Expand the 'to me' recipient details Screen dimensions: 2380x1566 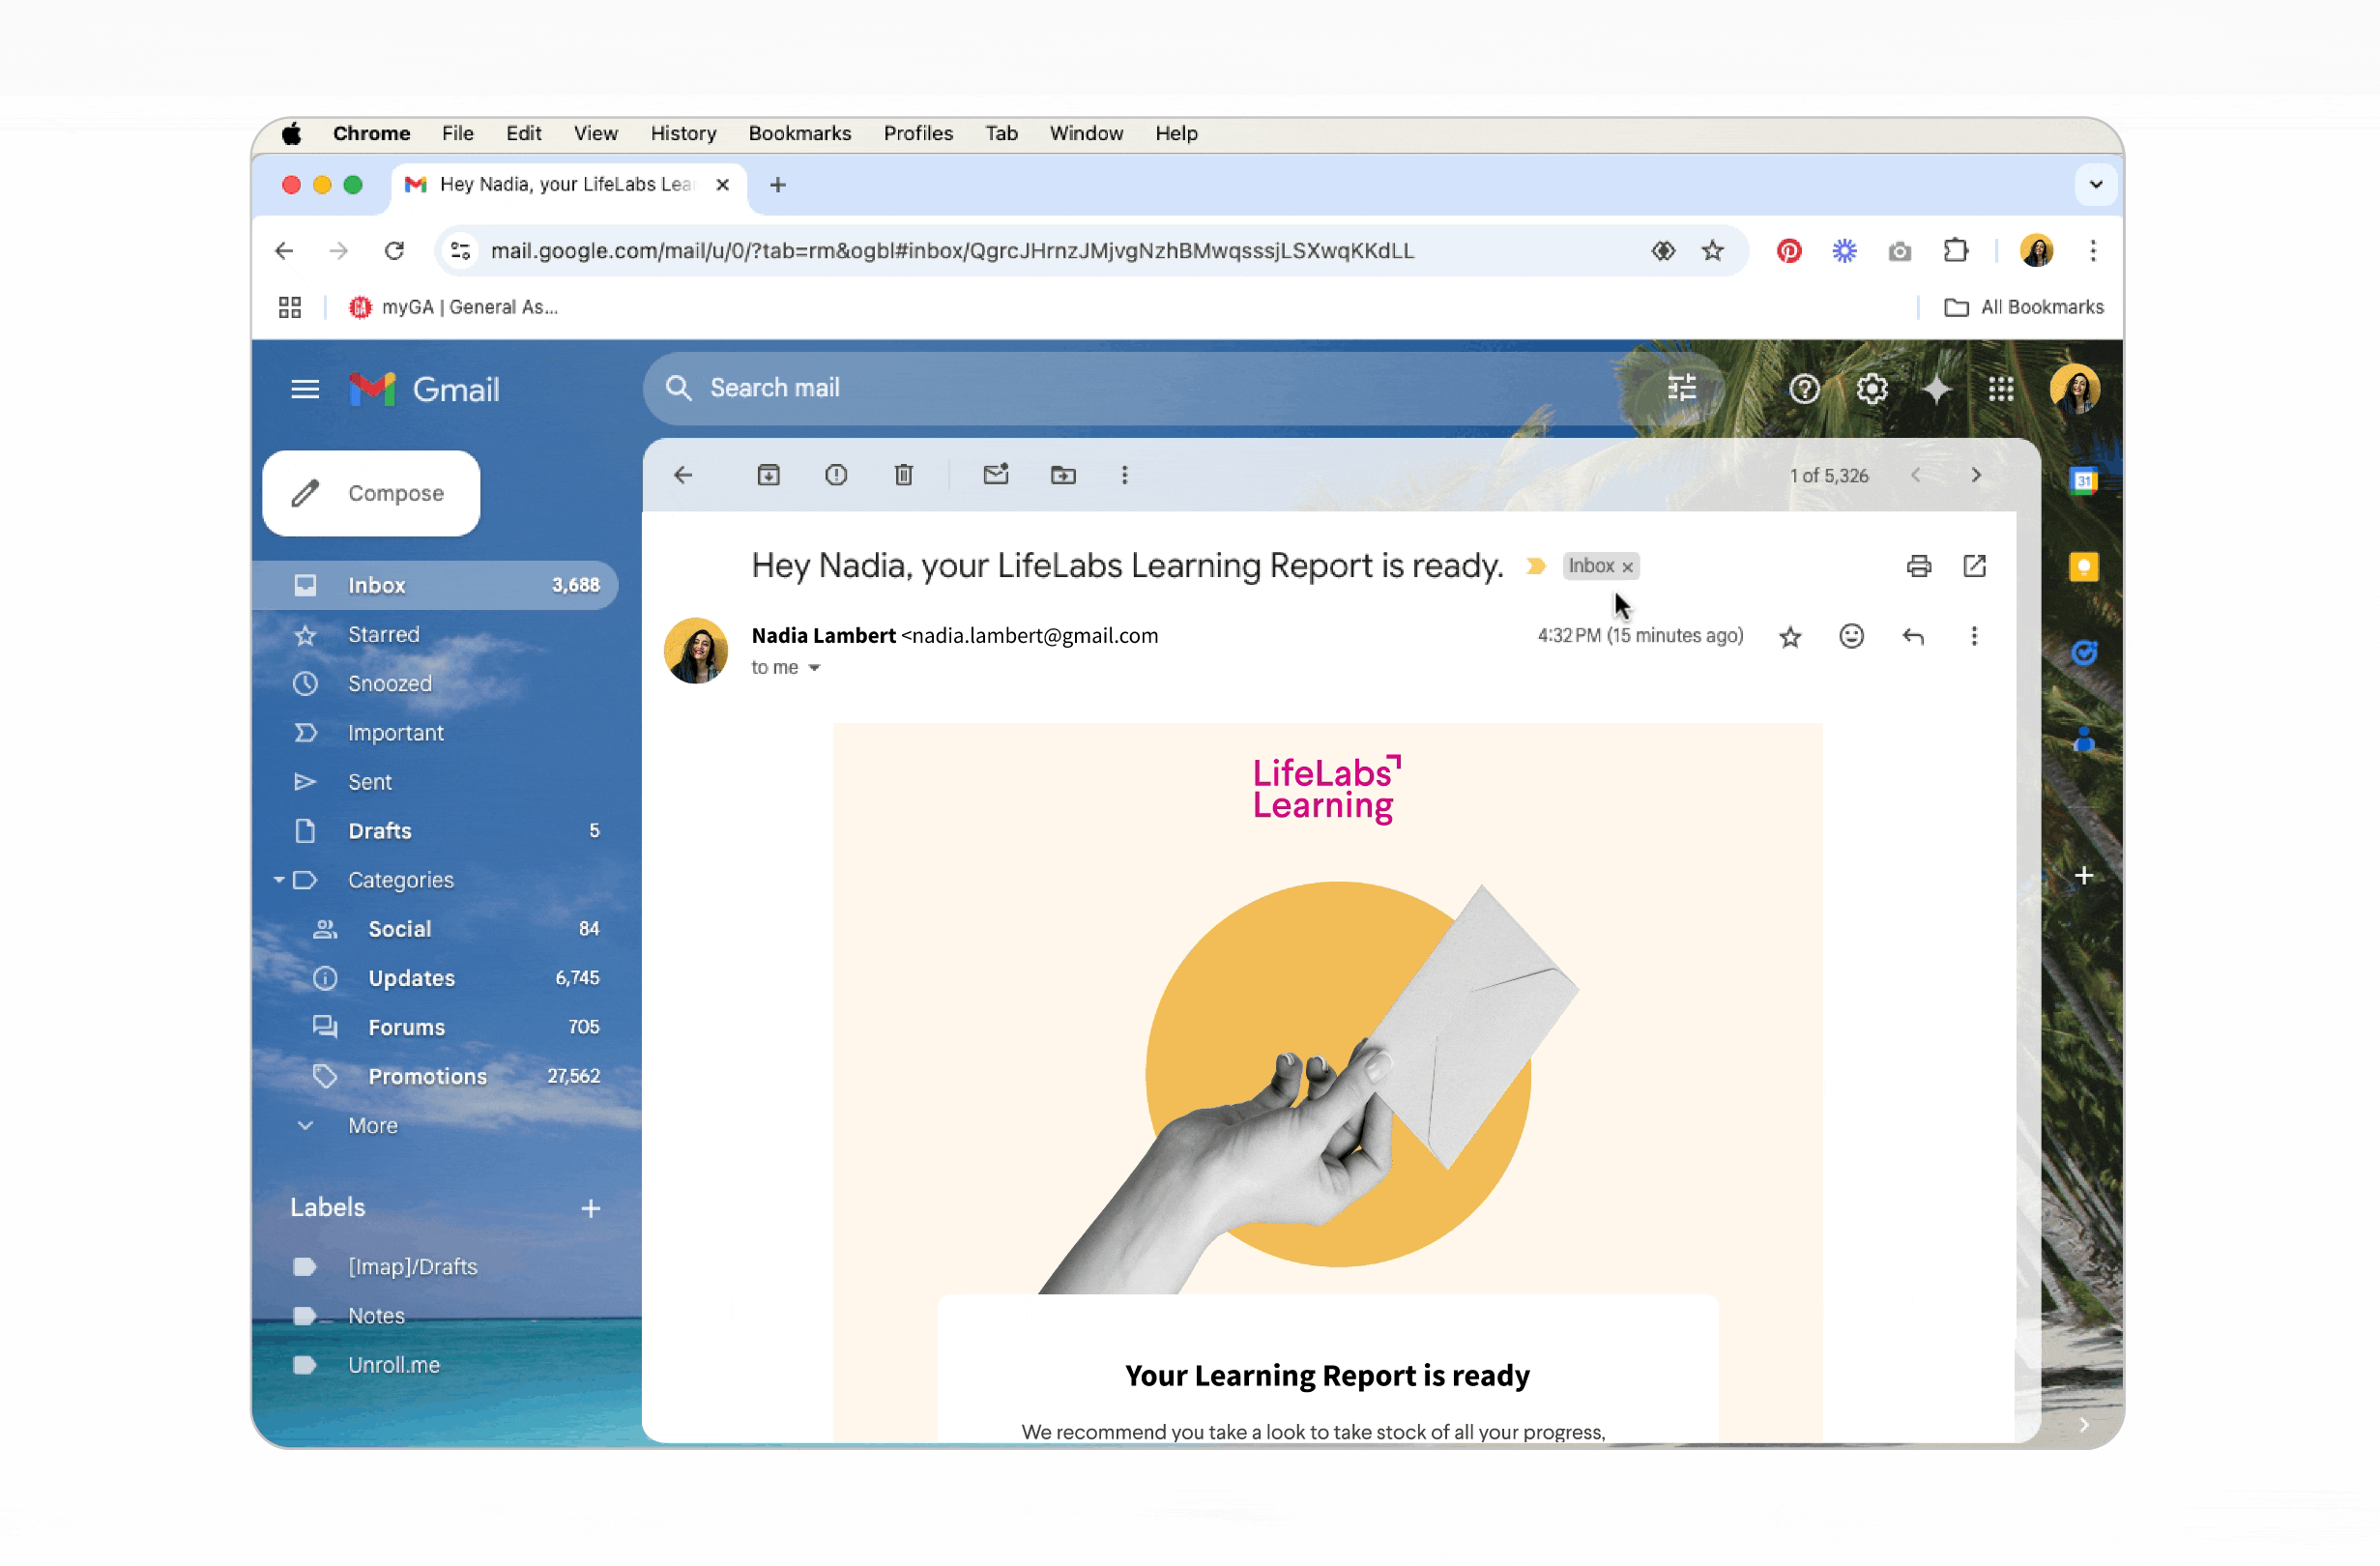click(814, 668)
